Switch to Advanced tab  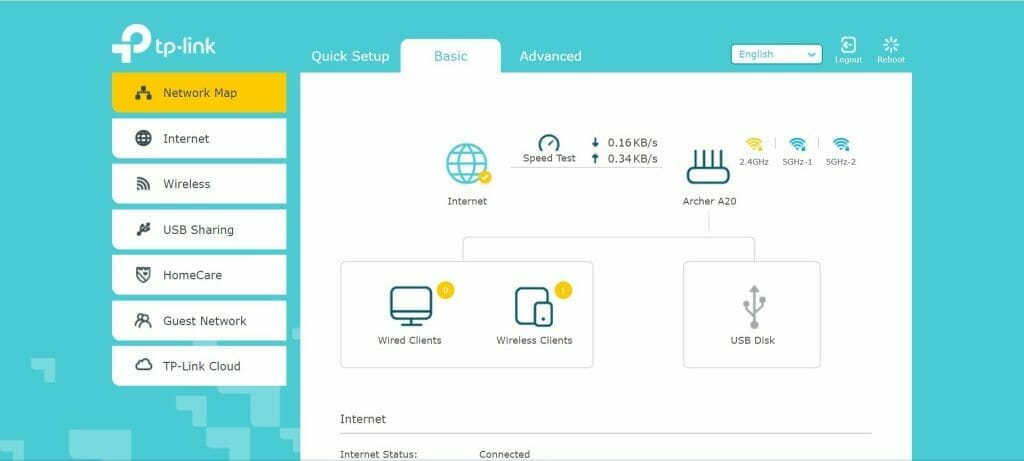tap(551, 56)
